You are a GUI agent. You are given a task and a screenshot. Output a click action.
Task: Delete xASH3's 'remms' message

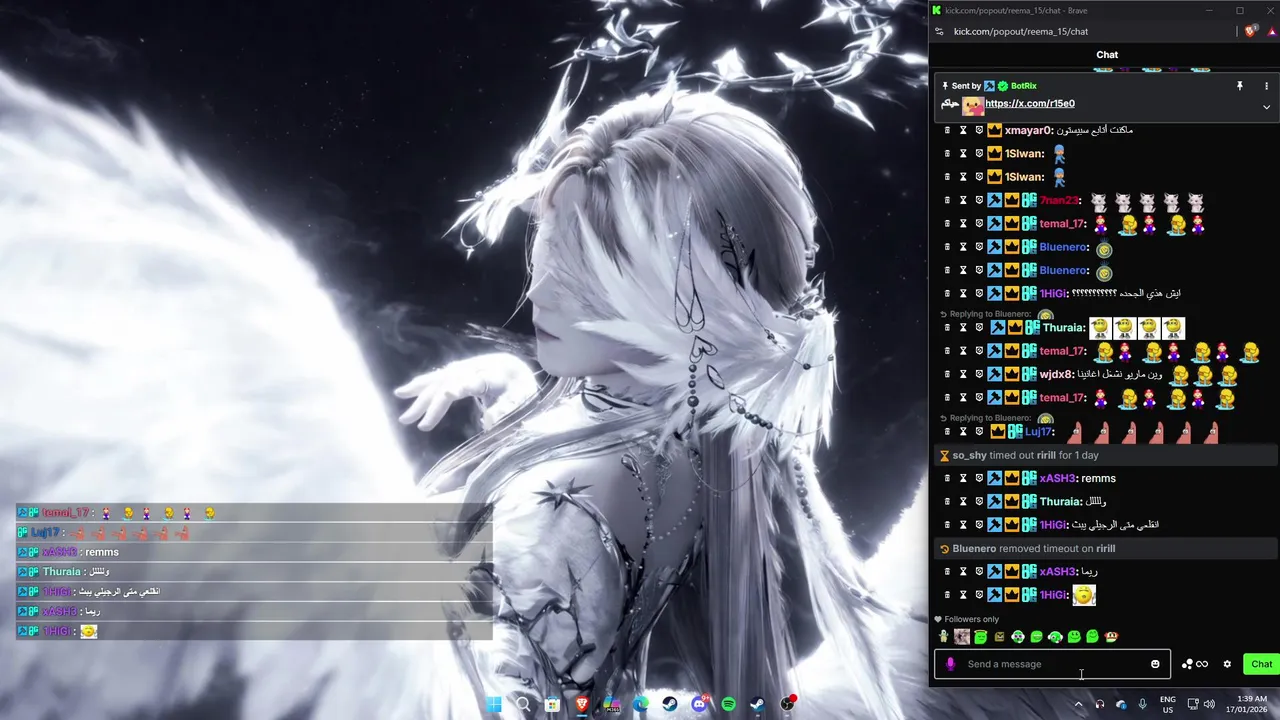[x=947, y=478]
